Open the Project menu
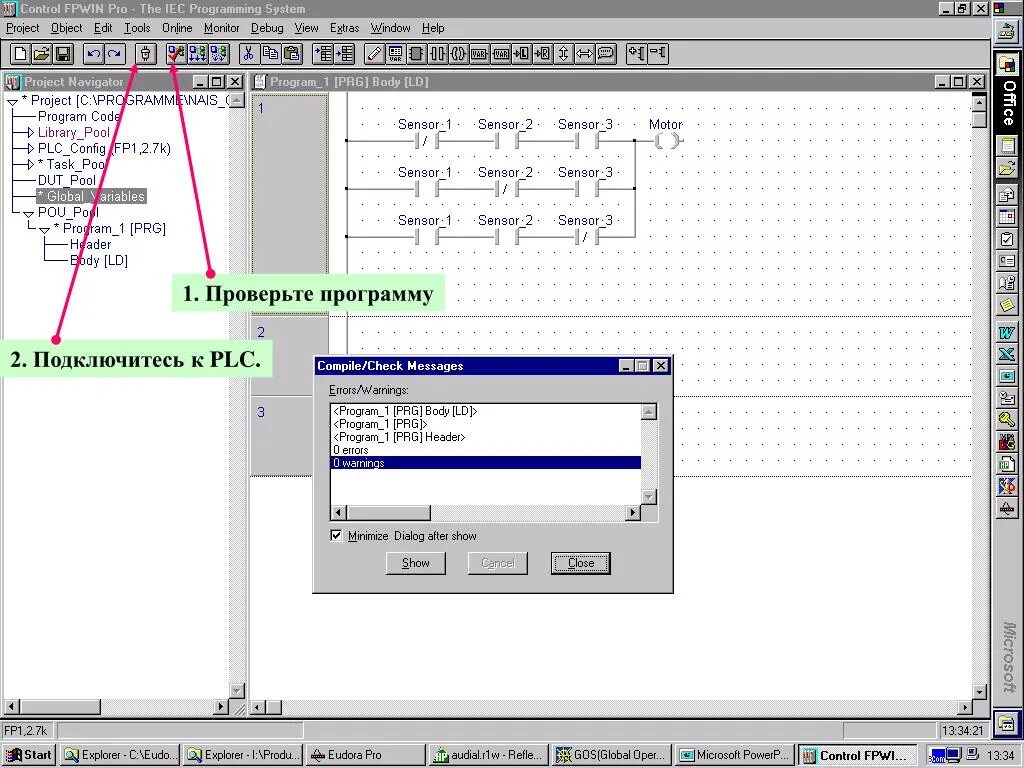This screenshot has width=1024, height=768. click(x=23, y=28)
